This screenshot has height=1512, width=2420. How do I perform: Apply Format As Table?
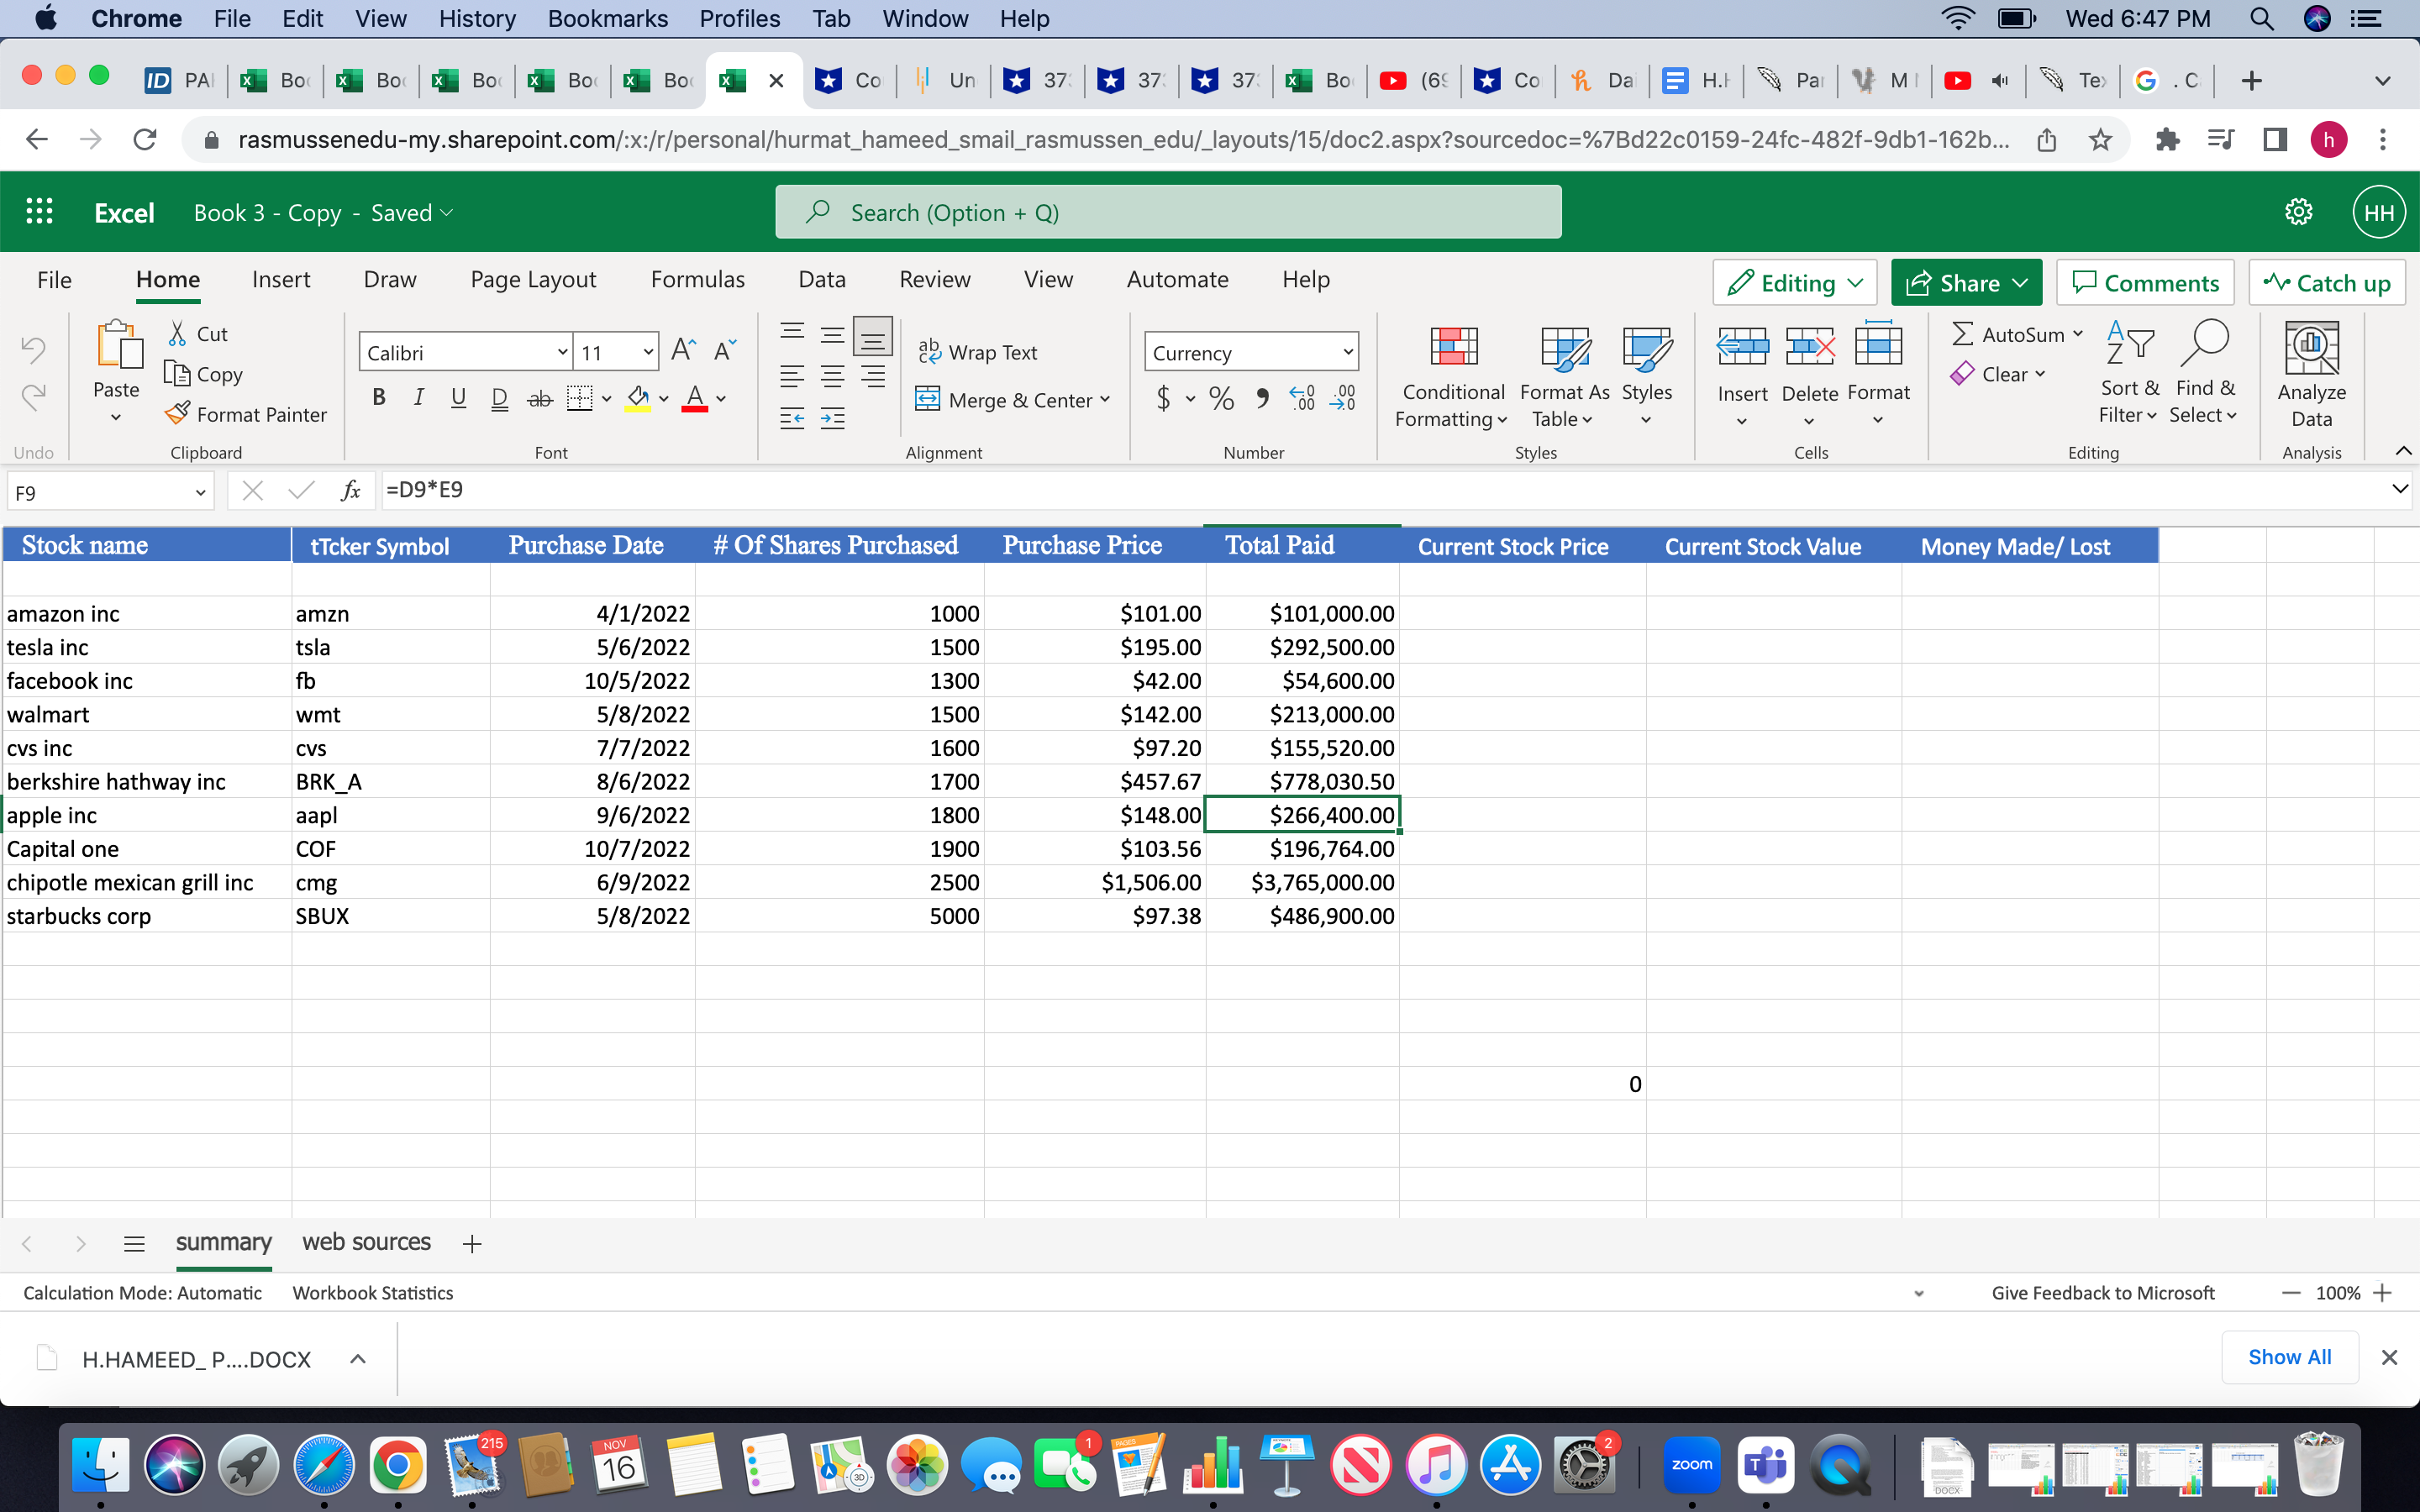1562,378
